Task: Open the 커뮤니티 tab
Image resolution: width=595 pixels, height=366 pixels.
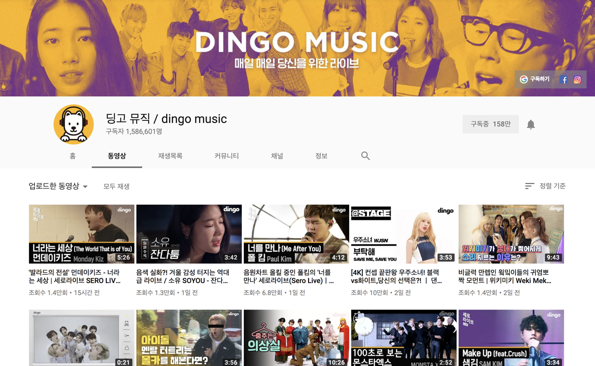Action: pyautogui.click(x=227, y=156)
